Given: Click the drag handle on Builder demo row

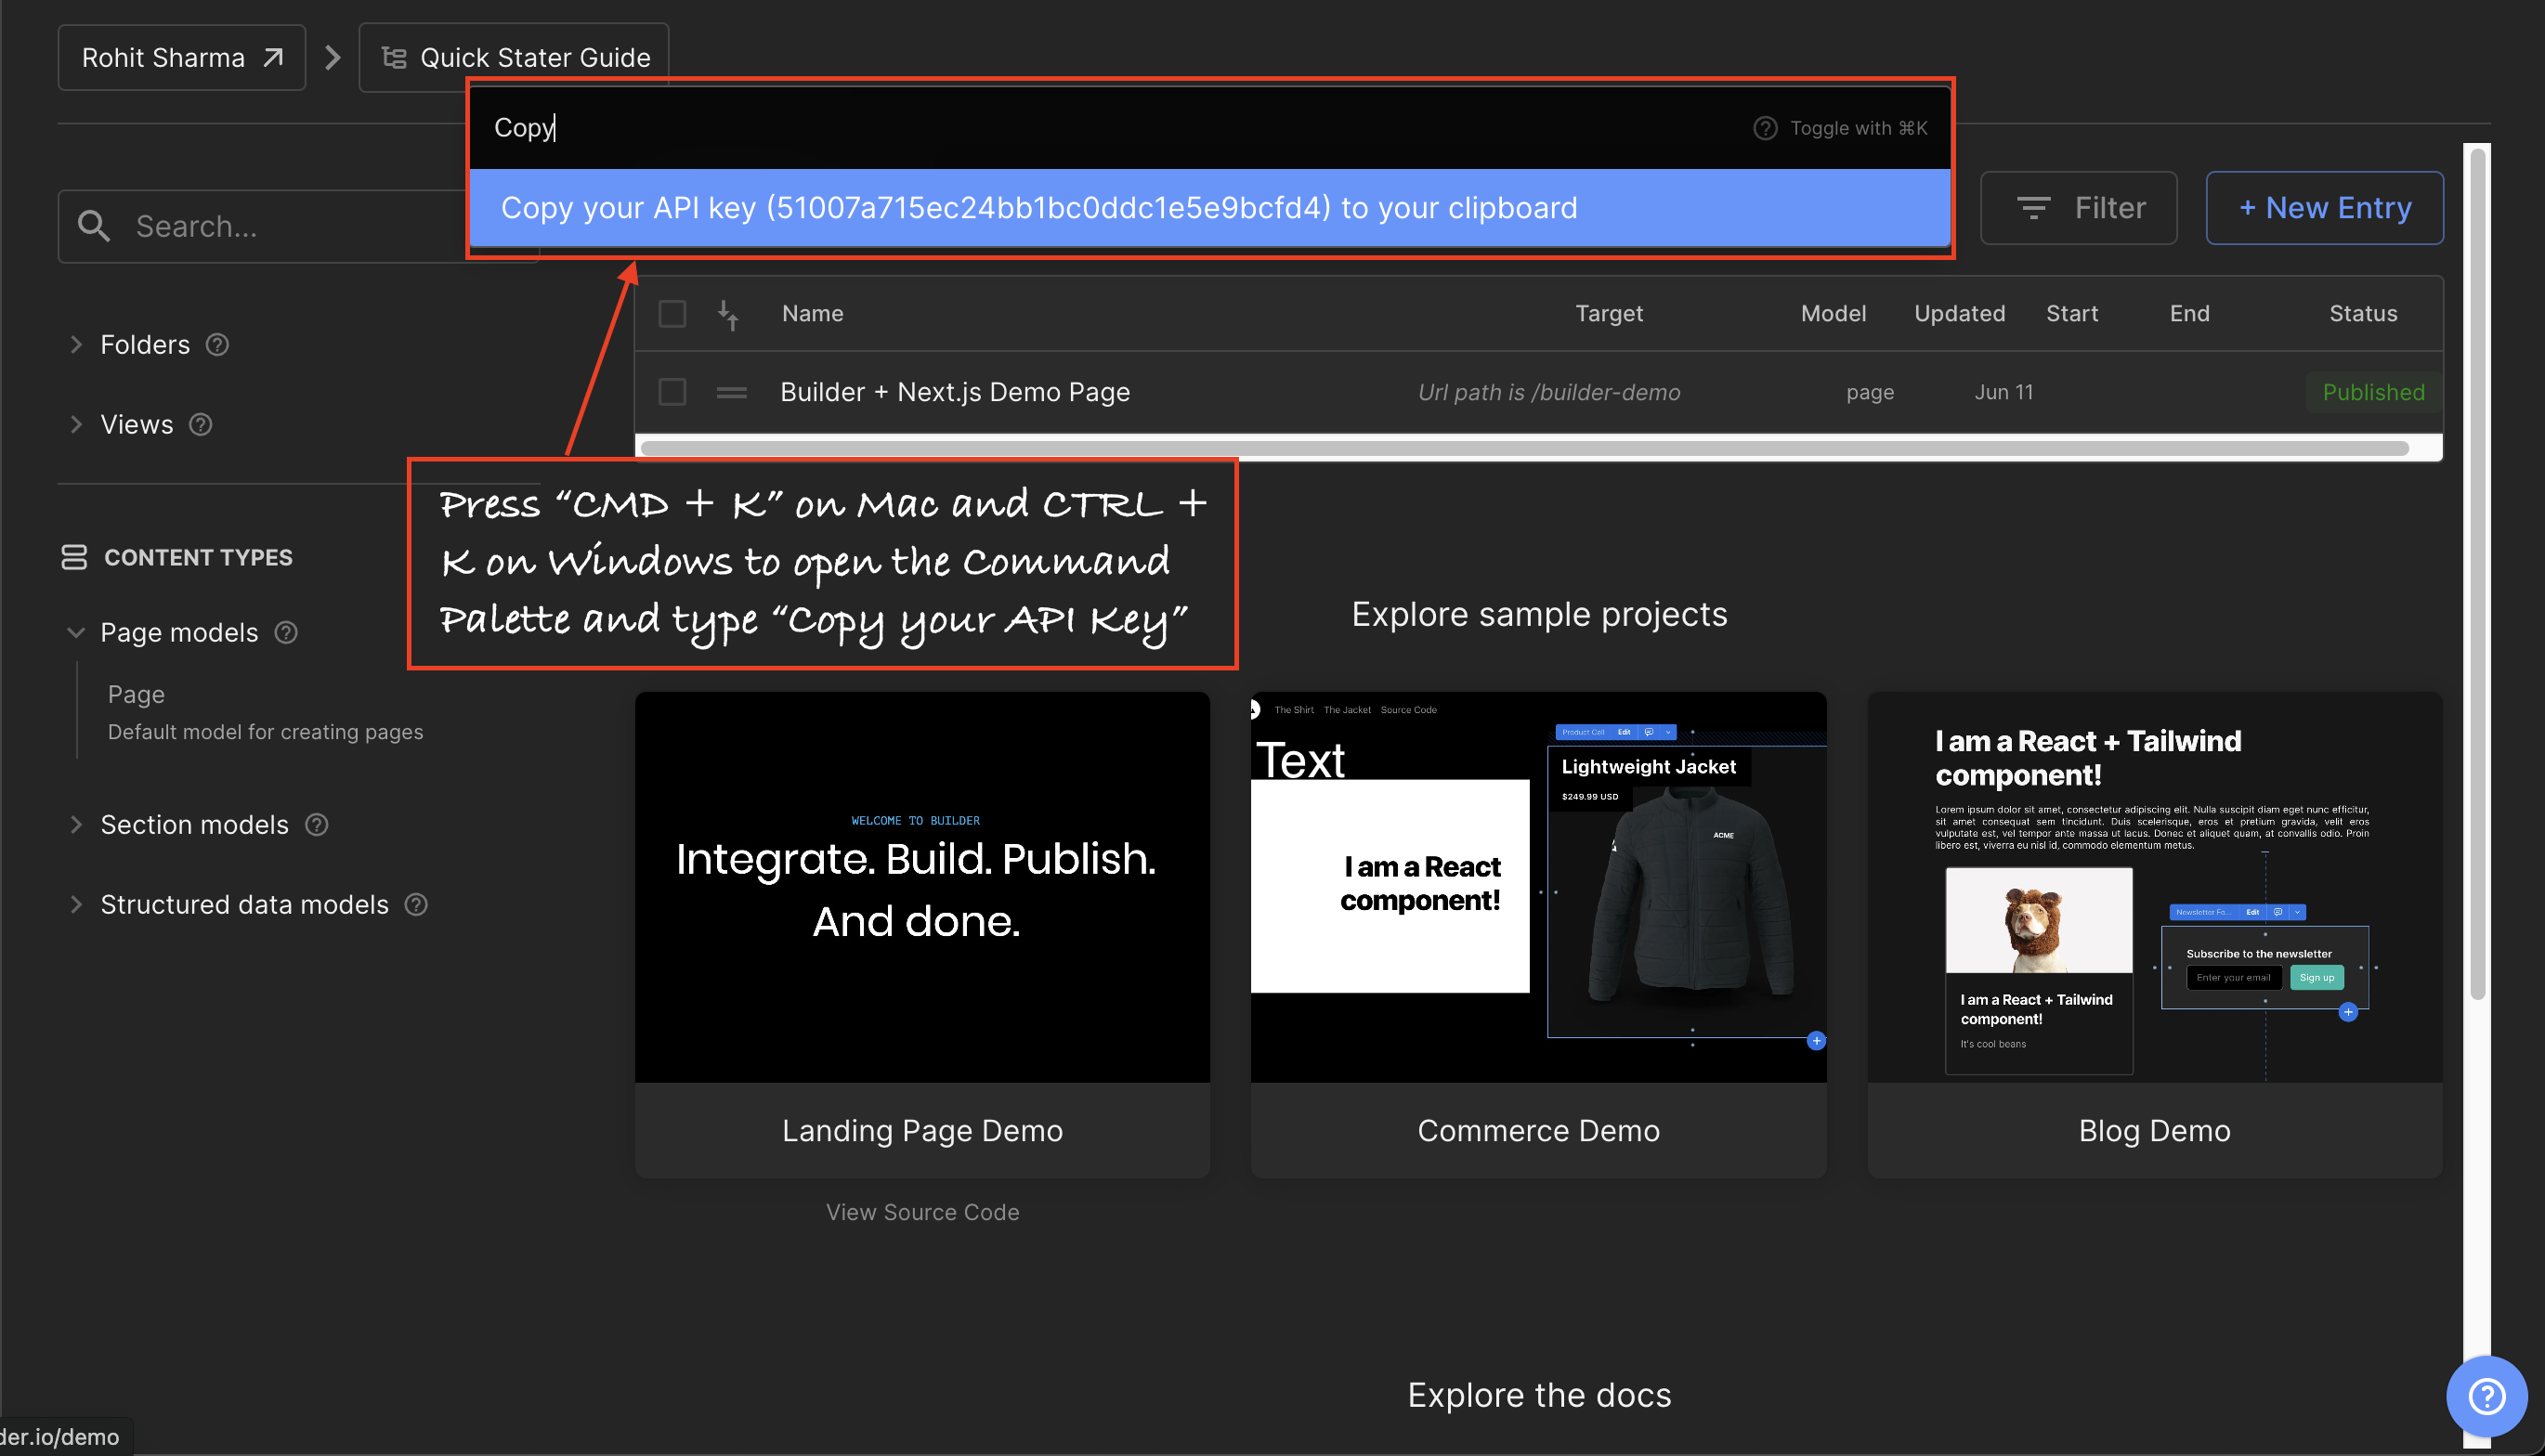Looking at the screenshot, I should pos(731,392).
